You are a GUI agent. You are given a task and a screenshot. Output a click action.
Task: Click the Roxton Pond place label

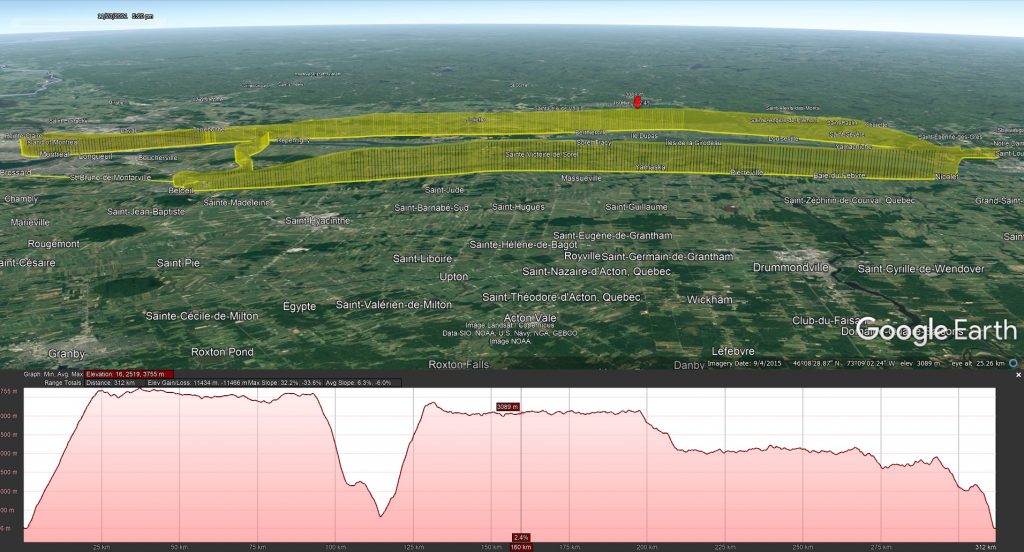click(222, 352)
